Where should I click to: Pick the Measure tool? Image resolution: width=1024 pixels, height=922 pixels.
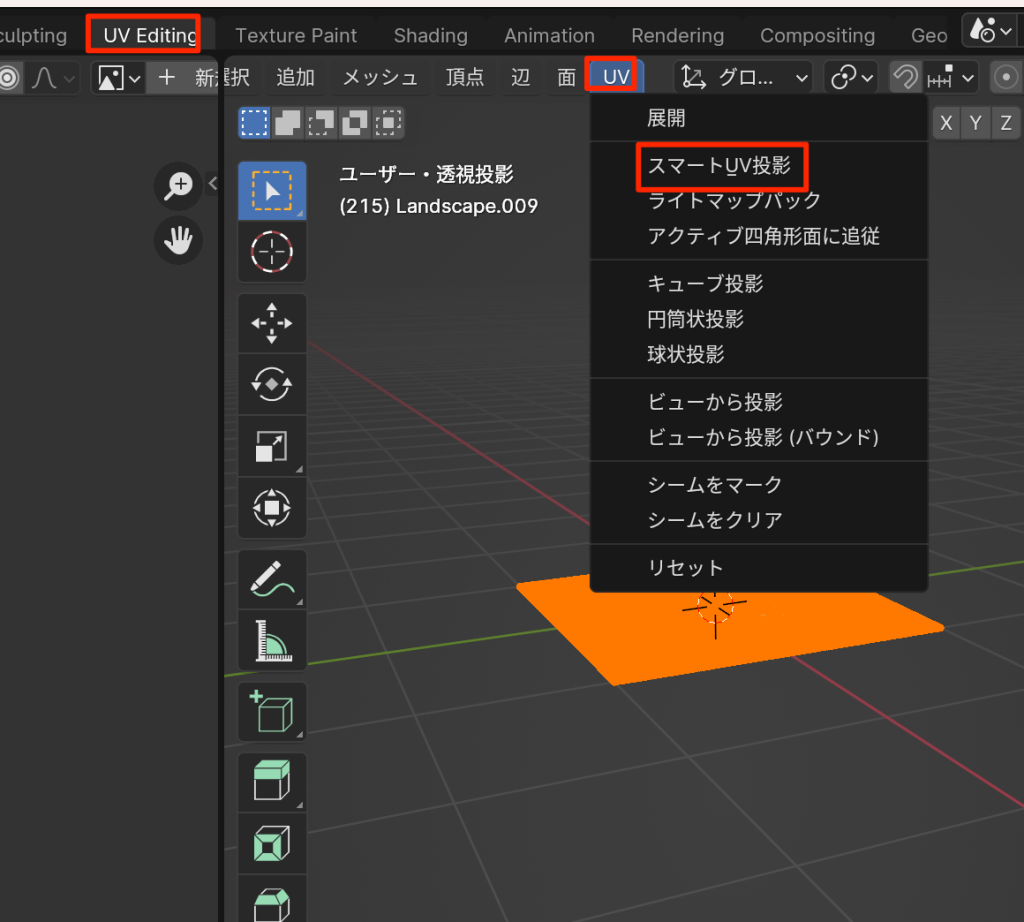271,641
